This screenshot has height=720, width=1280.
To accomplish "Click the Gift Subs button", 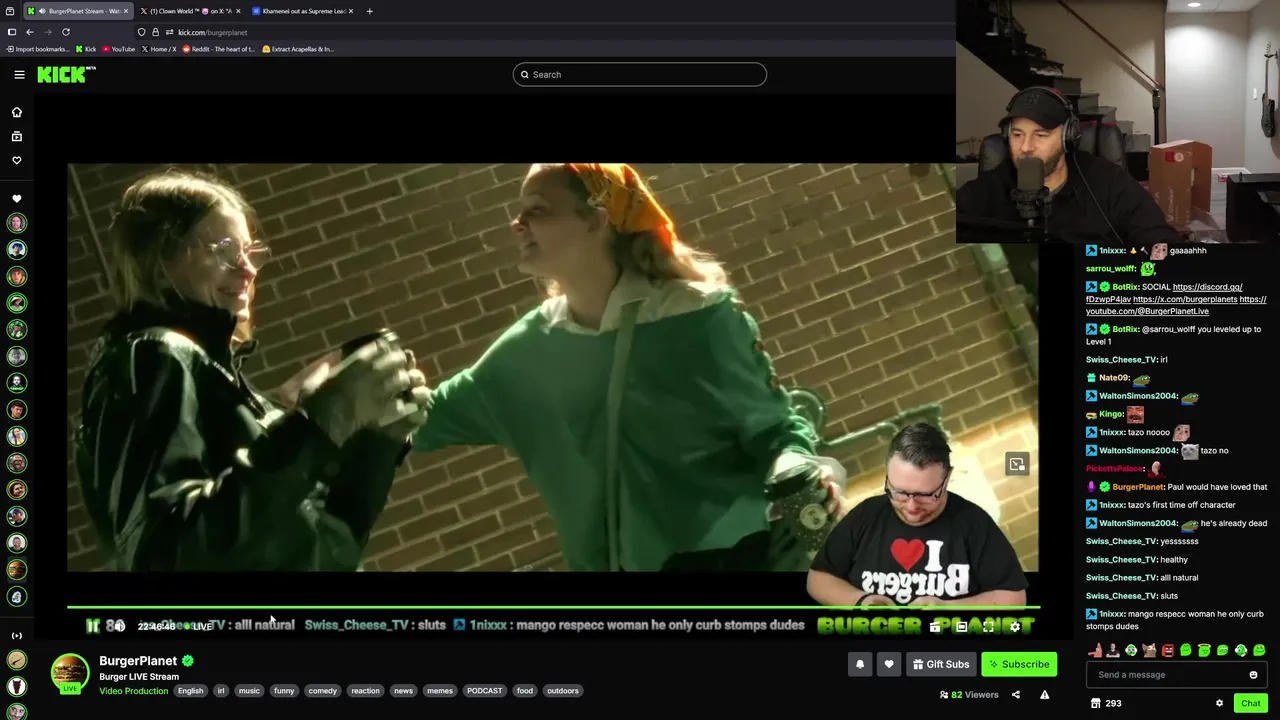I will pos(941,664).
